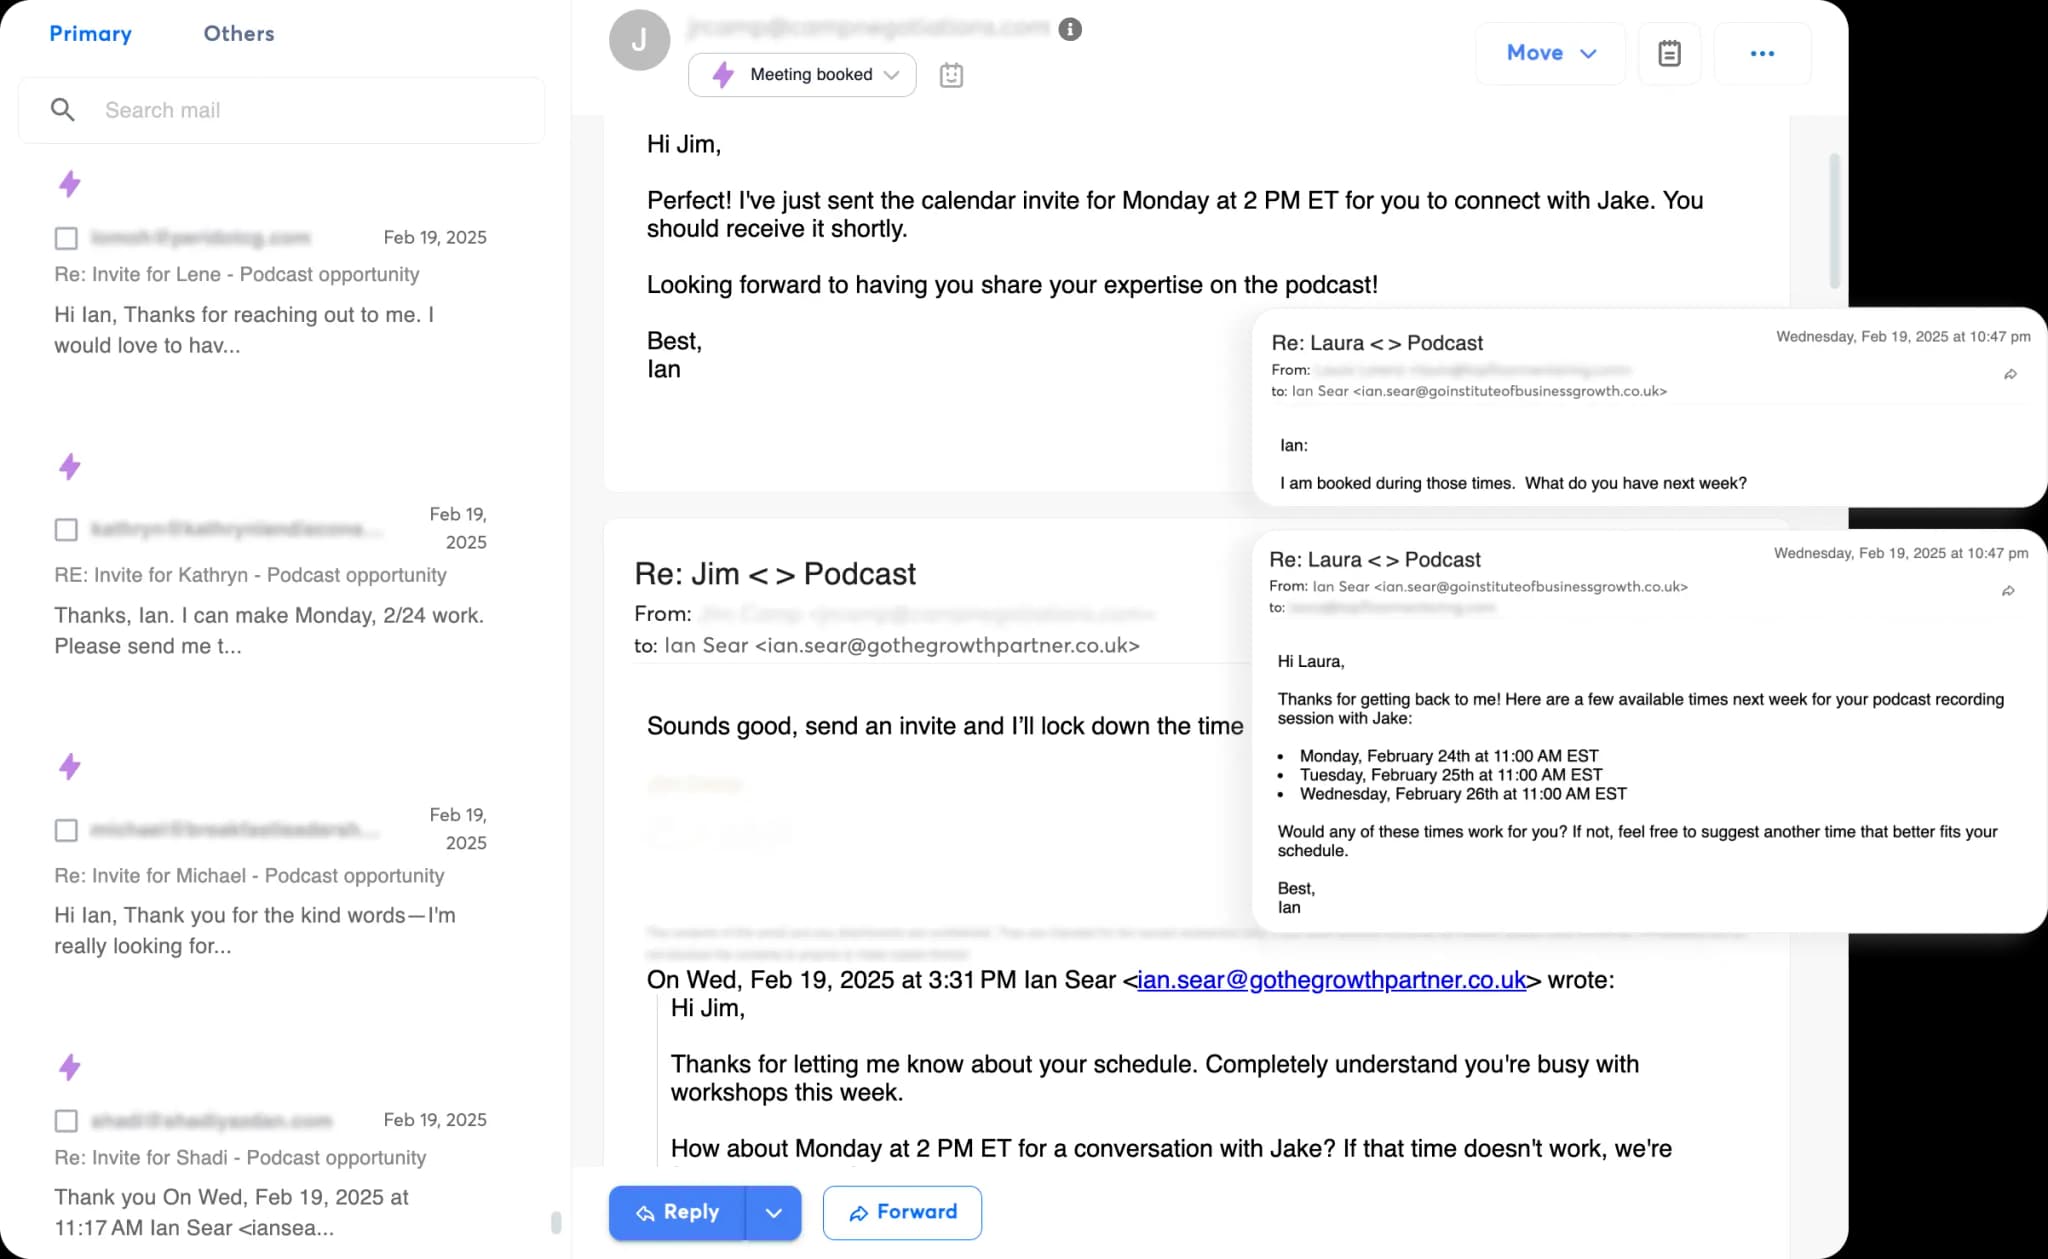Click the J sender avatar
Screen dimensions: 2048x1259
click(639, 40)
